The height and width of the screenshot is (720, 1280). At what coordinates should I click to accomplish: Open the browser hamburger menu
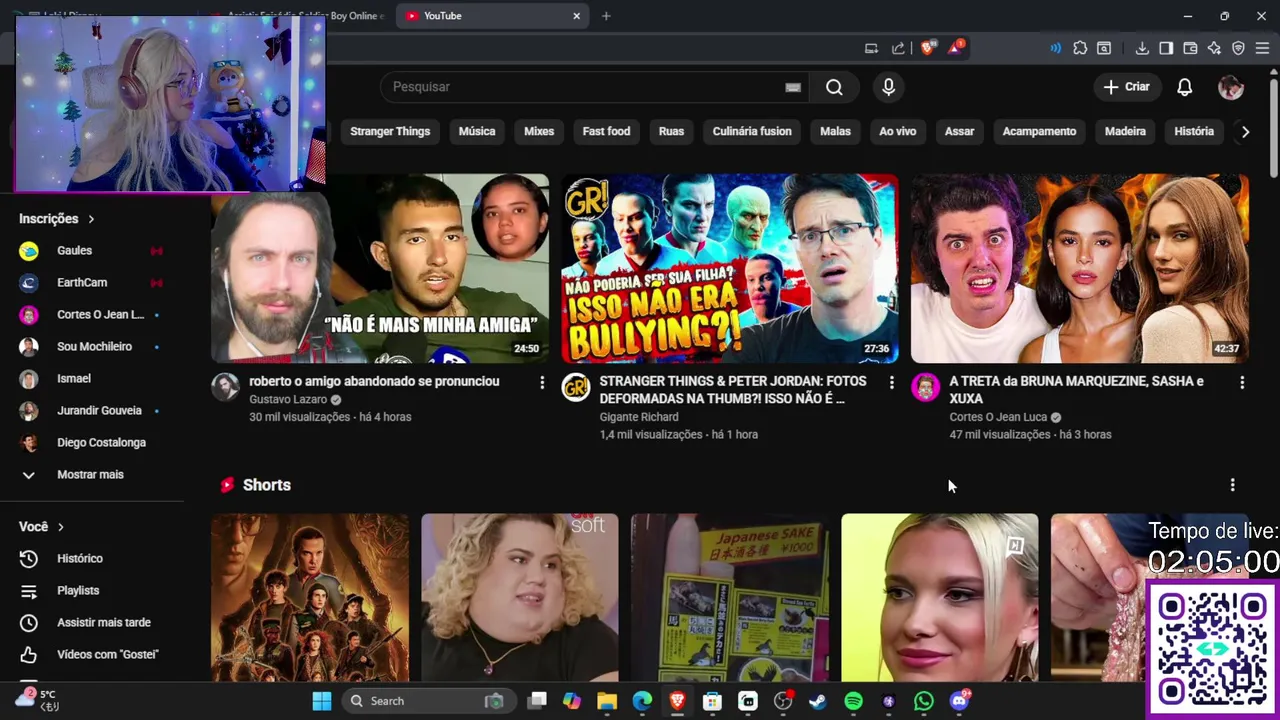point(1262,48)
